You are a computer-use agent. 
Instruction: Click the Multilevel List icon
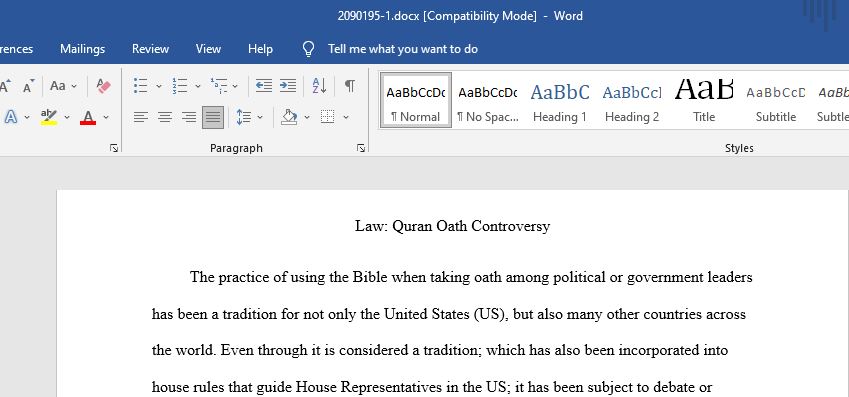(x=219, y=86)
